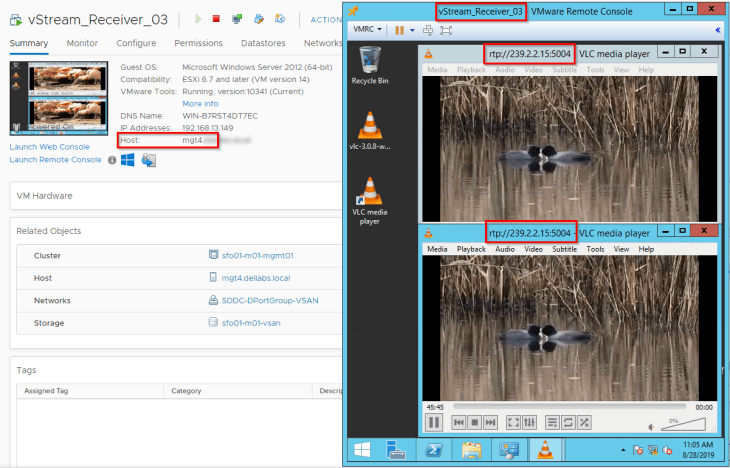The image size is (730, 468).
Task: Click the red Power Off VM icon
Action: 216,19
